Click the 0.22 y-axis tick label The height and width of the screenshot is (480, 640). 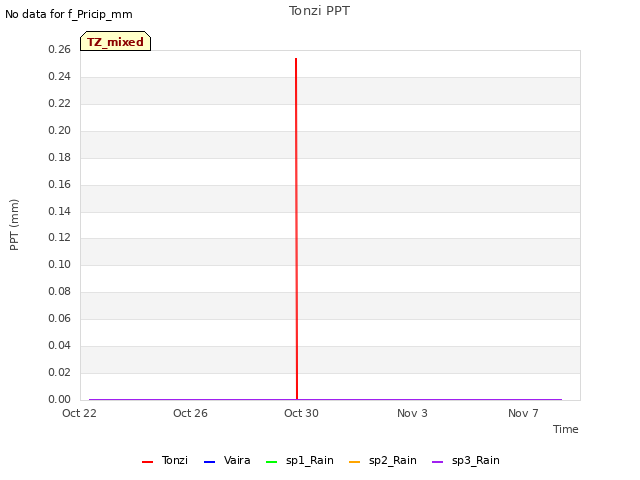[59, 103]
